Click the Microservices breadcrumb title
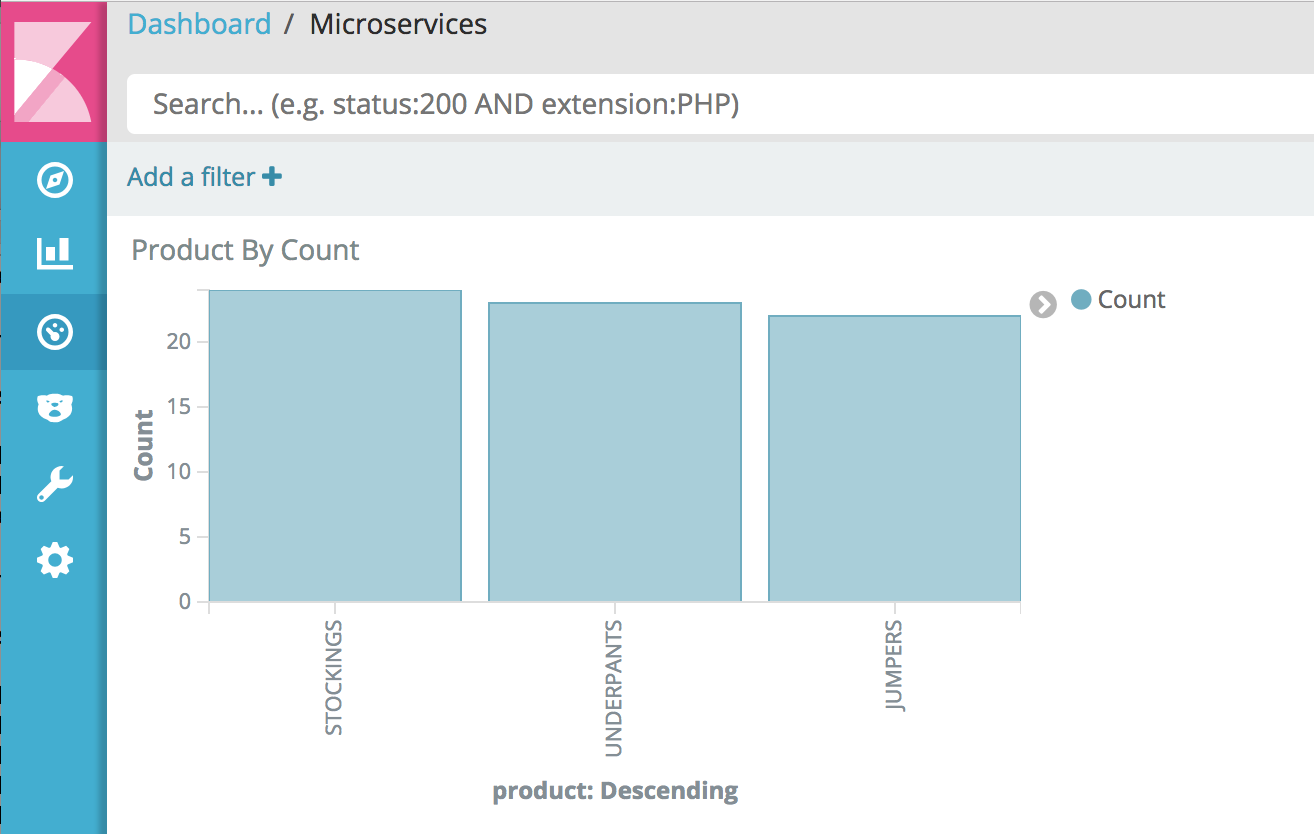 [x=398, y=24]
